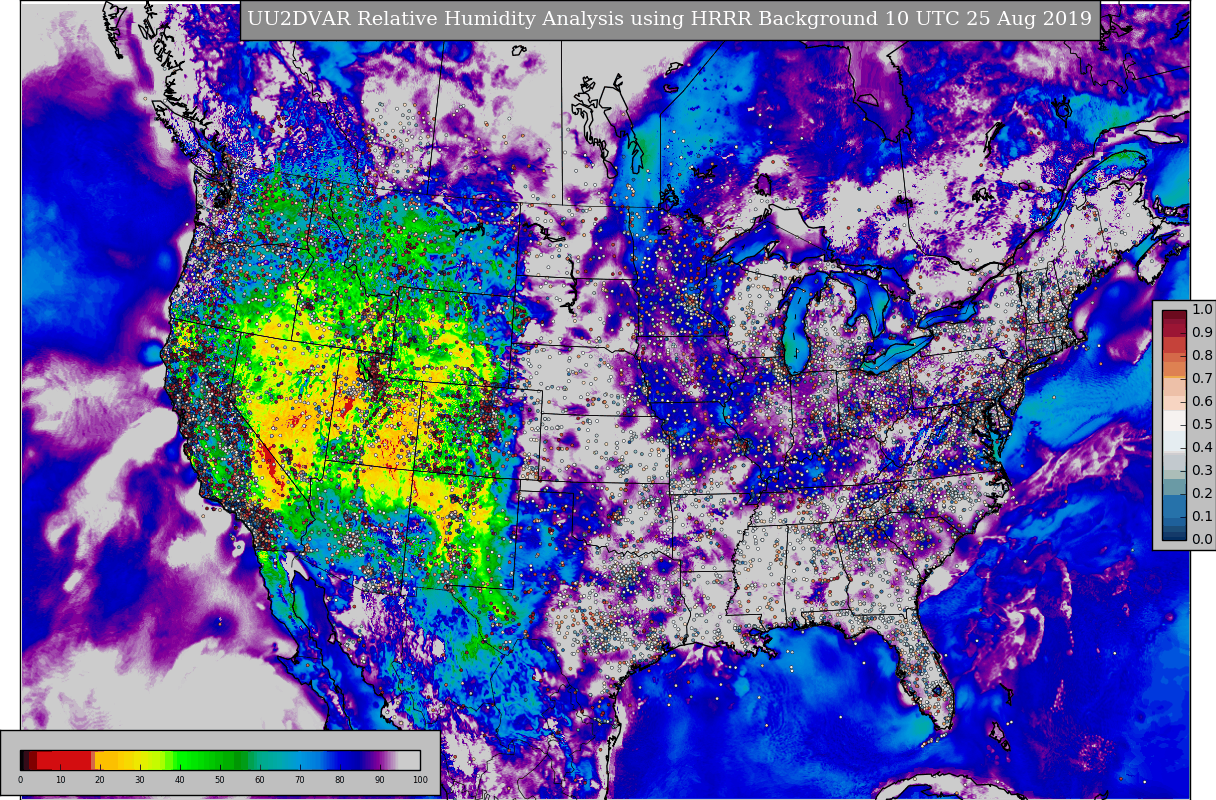Click the 0.6 label on the right colorbar
The width and height of the screenshot is (1216, 800).
pos(1202,402)
